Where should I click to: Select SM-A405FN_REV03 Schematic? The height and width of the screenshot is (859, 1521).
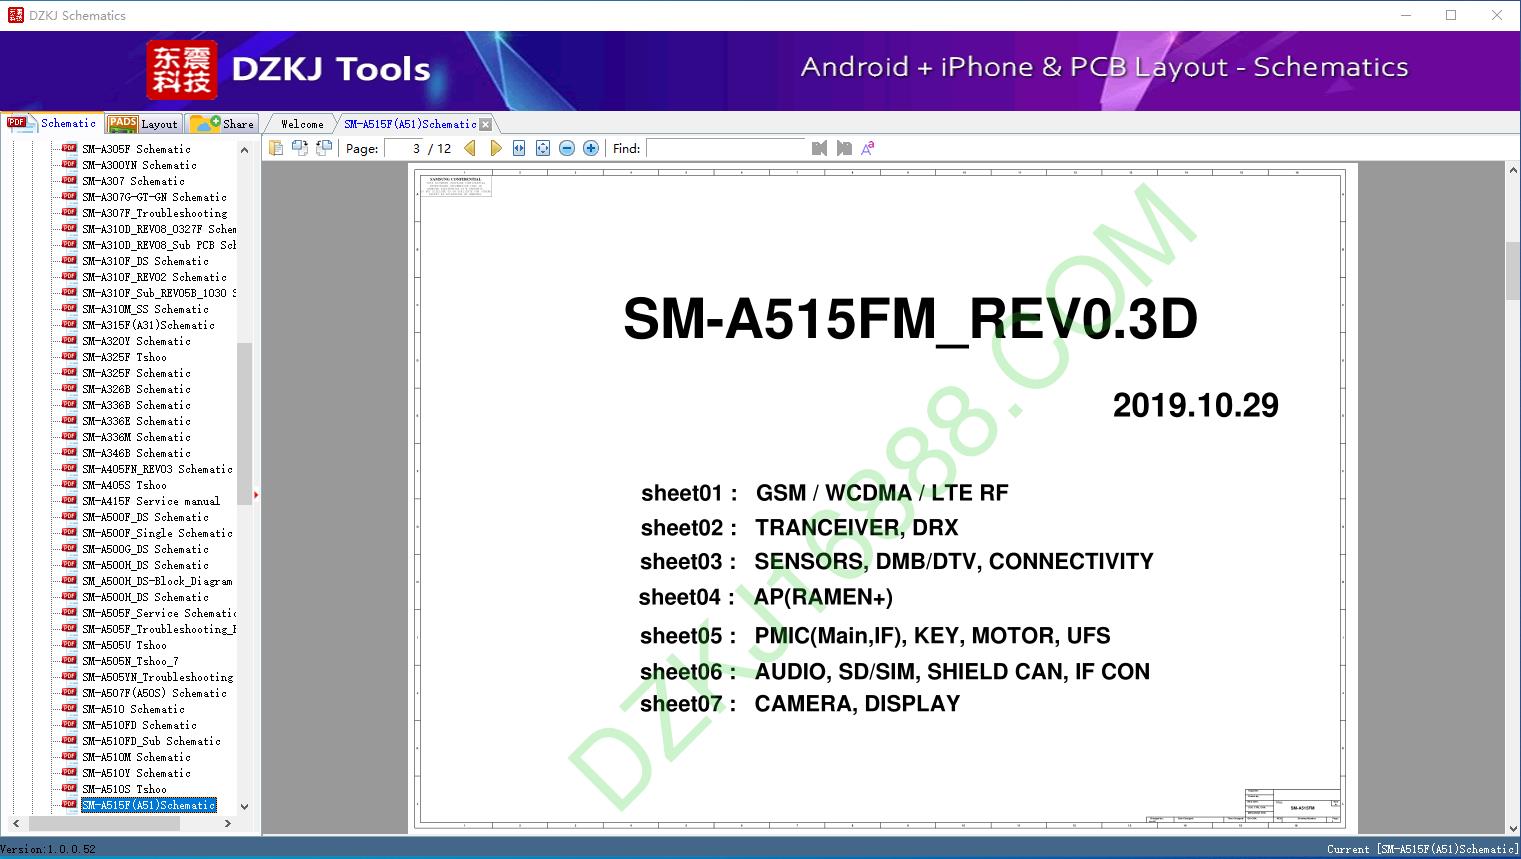click(x=157, y=469)
